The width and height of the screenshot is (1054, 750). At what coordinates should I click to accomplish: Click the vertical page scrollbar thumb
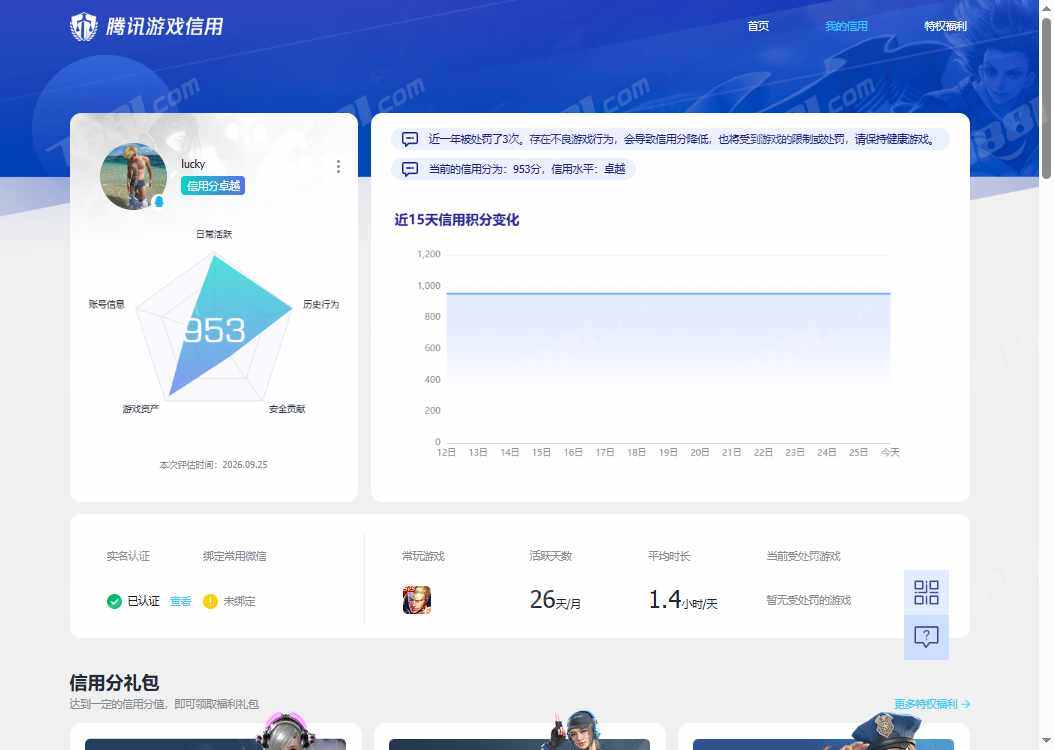click(x=1047, y=98)
